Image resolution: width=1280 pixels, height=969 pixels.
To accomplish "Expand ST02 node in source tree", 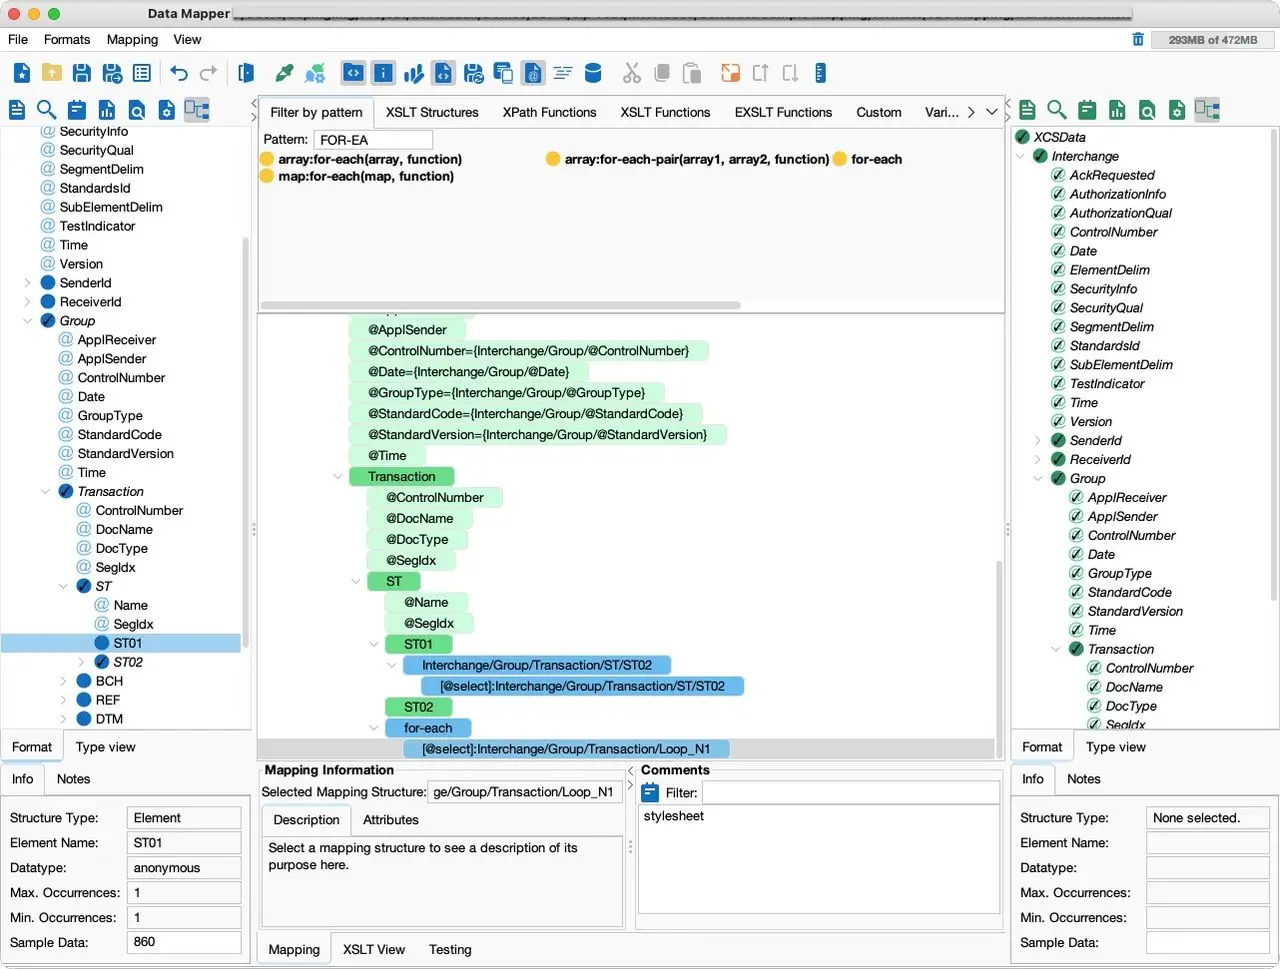I will click(x=81, y=662).
